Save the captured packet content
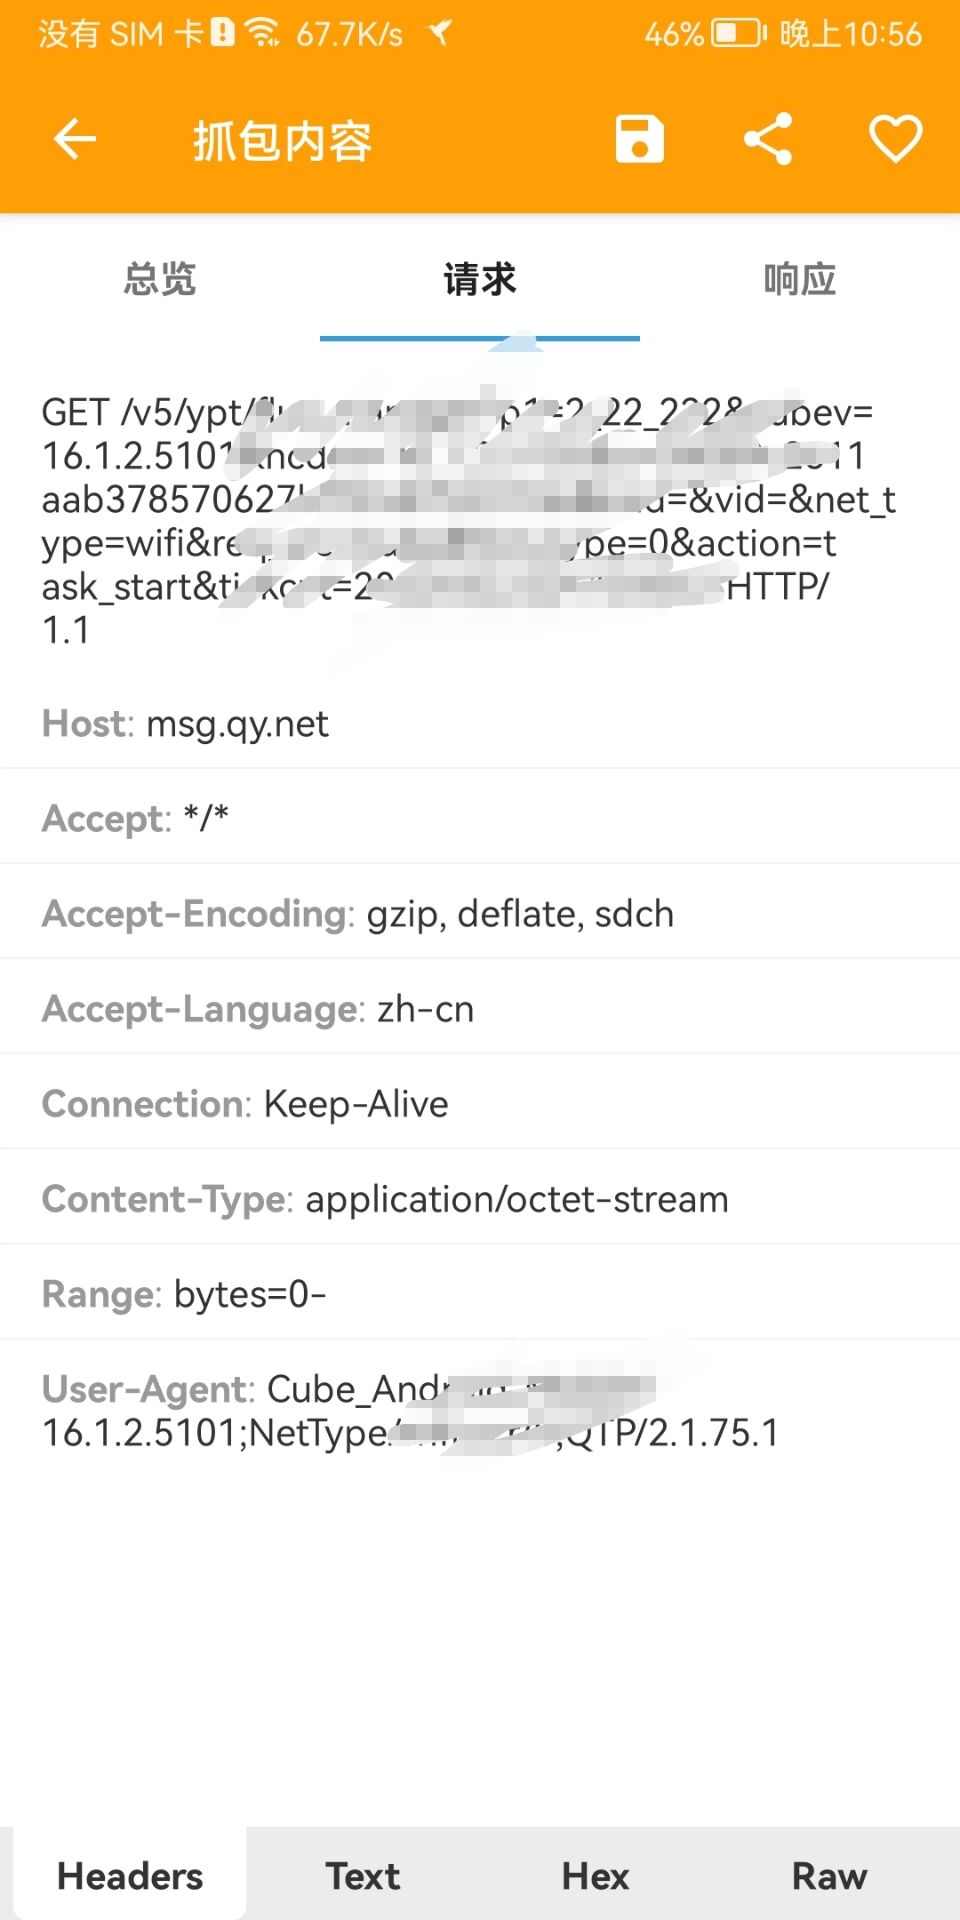This screenshot has height=1920, width=960. [638, 139]
